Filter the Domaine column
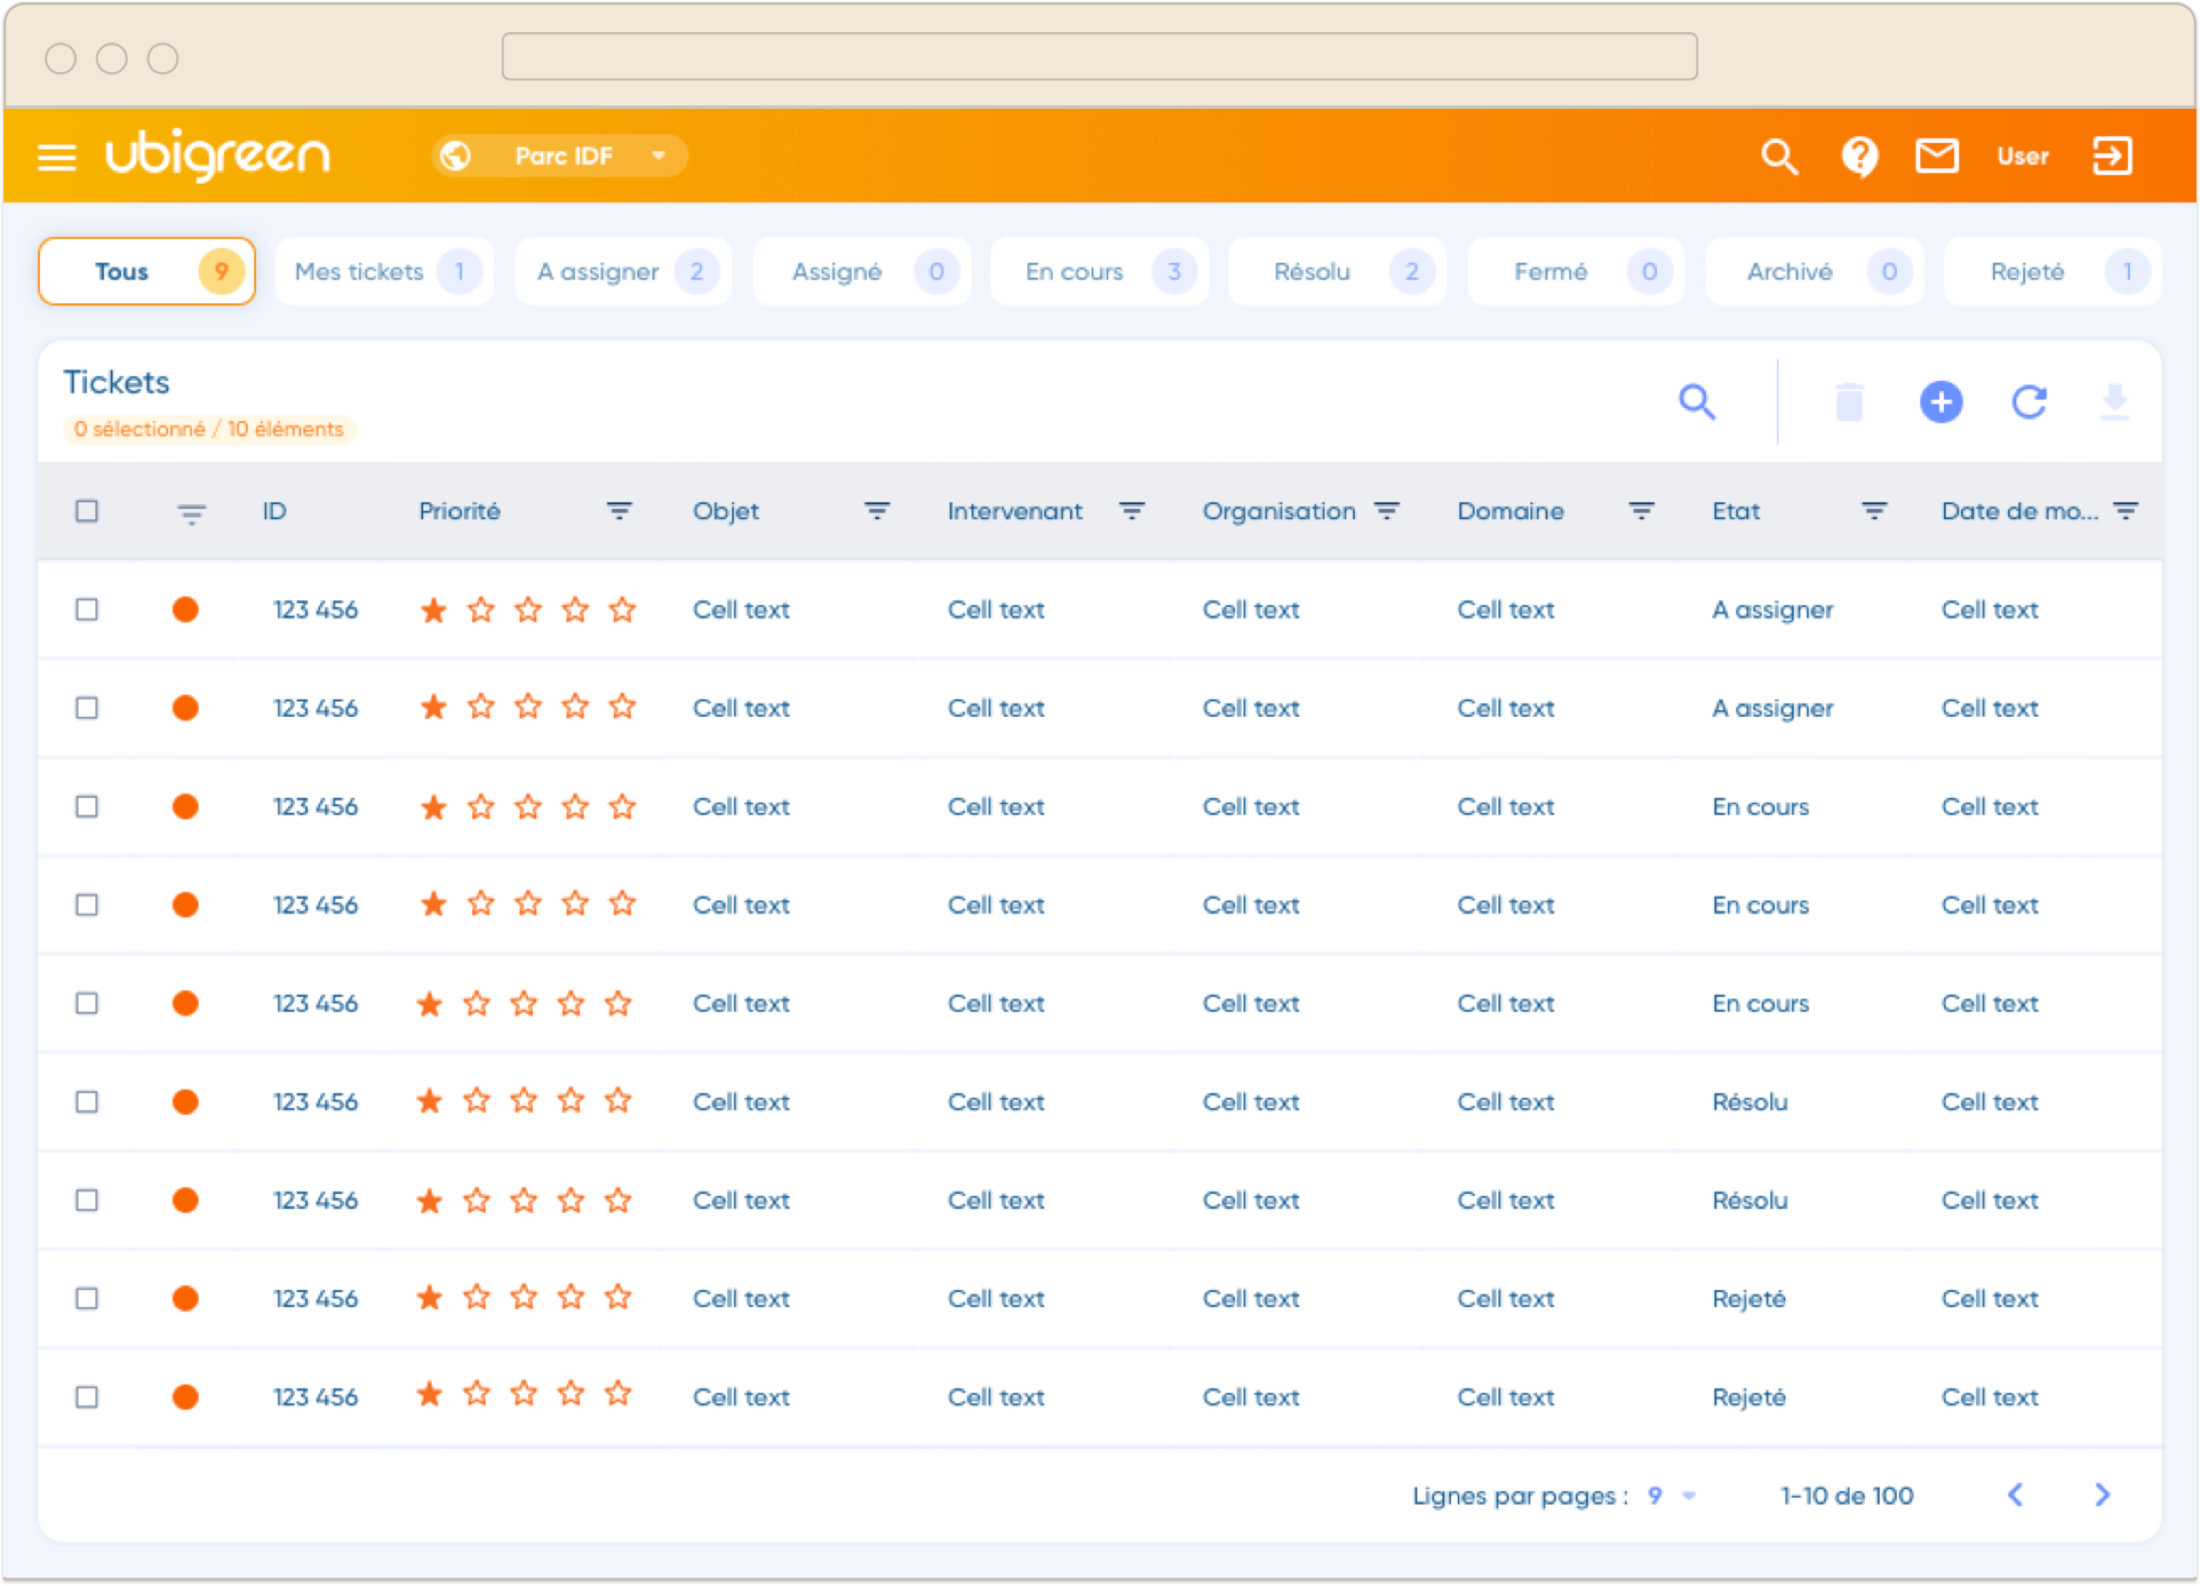The image size is (2200, 1586). [1641, 511]
